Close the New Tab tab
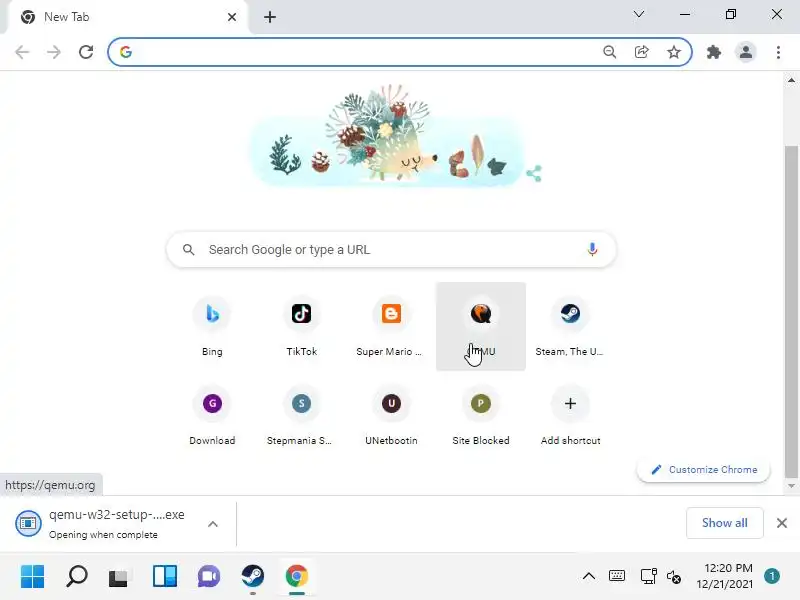 click(x=232, y=17)
